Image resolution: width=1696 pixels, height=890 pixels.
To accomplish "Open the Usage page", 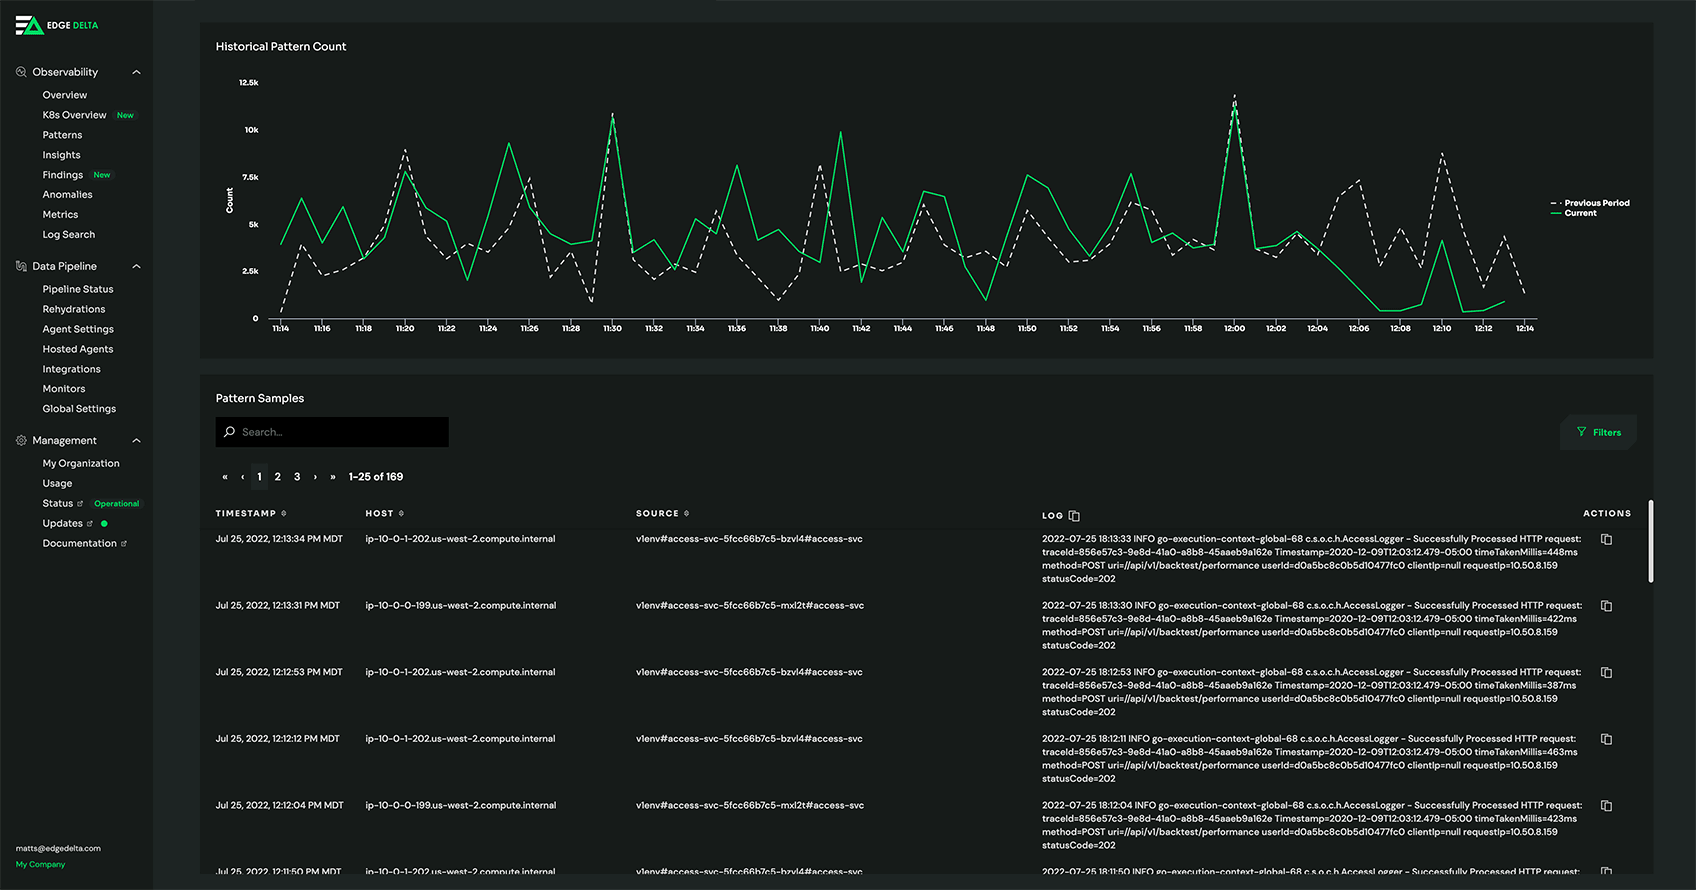I will [x=57, y=483].
